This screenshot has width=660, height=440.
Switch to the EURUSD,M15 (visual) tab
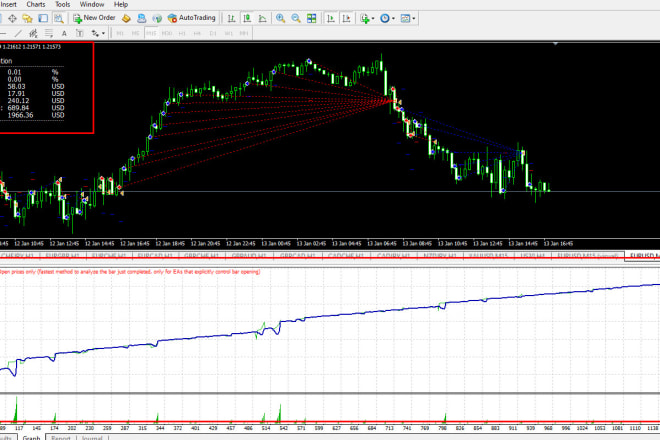(588, 256)
